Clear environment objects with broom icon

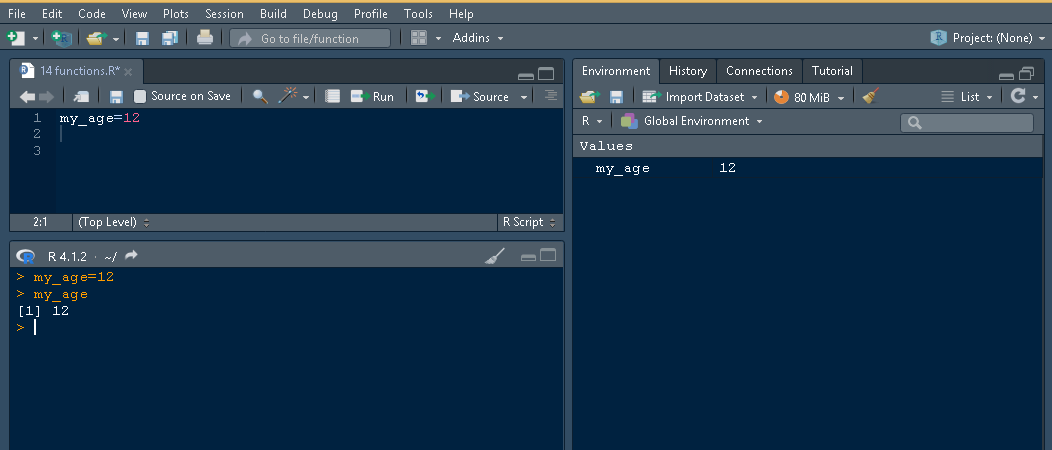point(871,97)
